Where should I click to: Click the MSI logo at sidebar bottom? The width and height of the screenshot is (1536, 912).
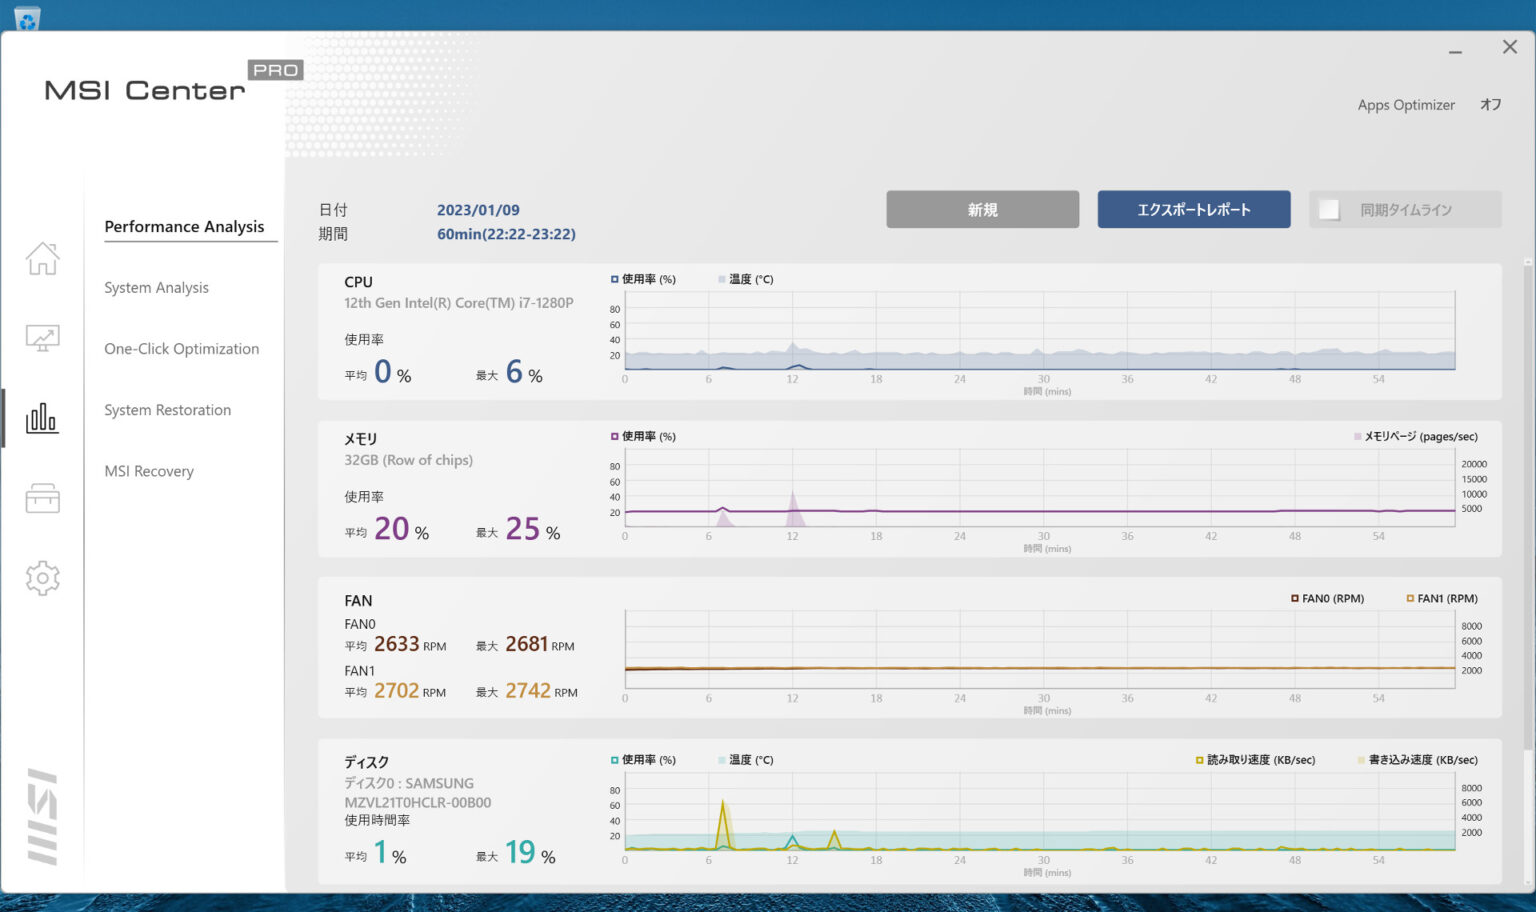click(42, 816)
